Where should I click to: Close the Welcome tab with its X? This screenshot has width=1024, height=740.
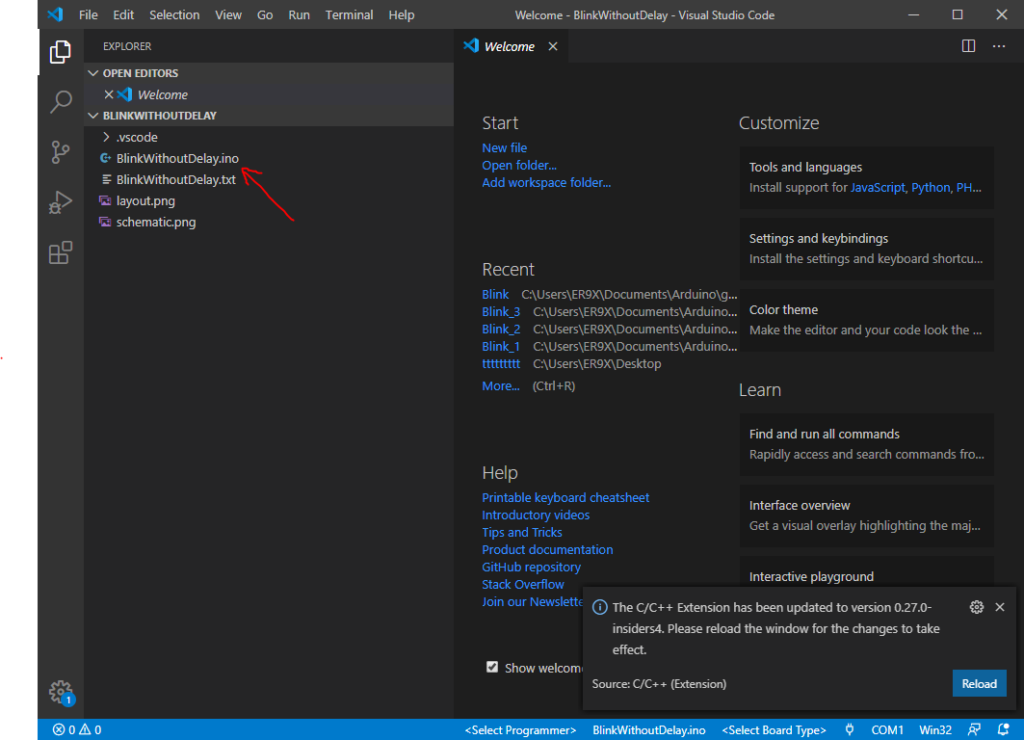pyautogui.click(x=553, y=46)
